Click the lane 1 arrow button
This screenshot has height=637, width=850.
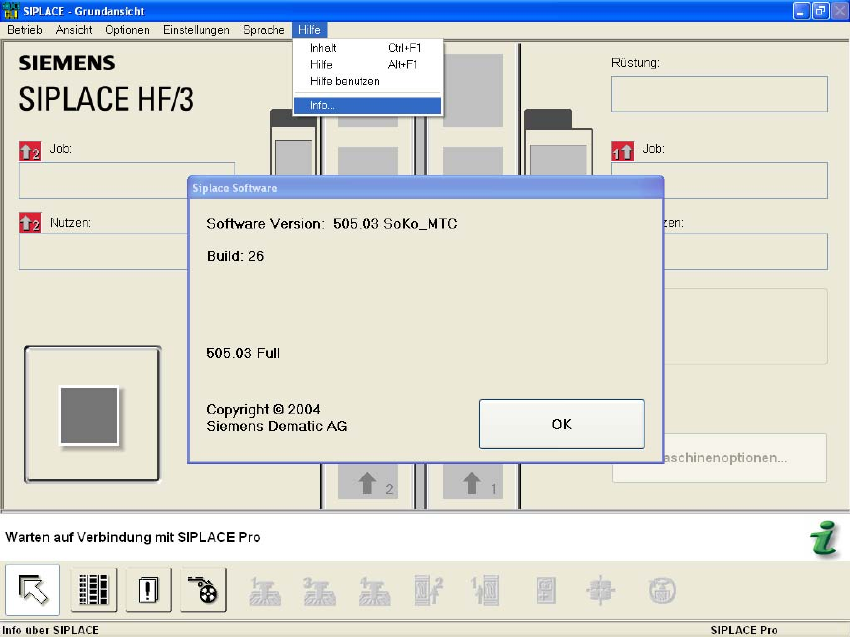[x=473, y=482]
